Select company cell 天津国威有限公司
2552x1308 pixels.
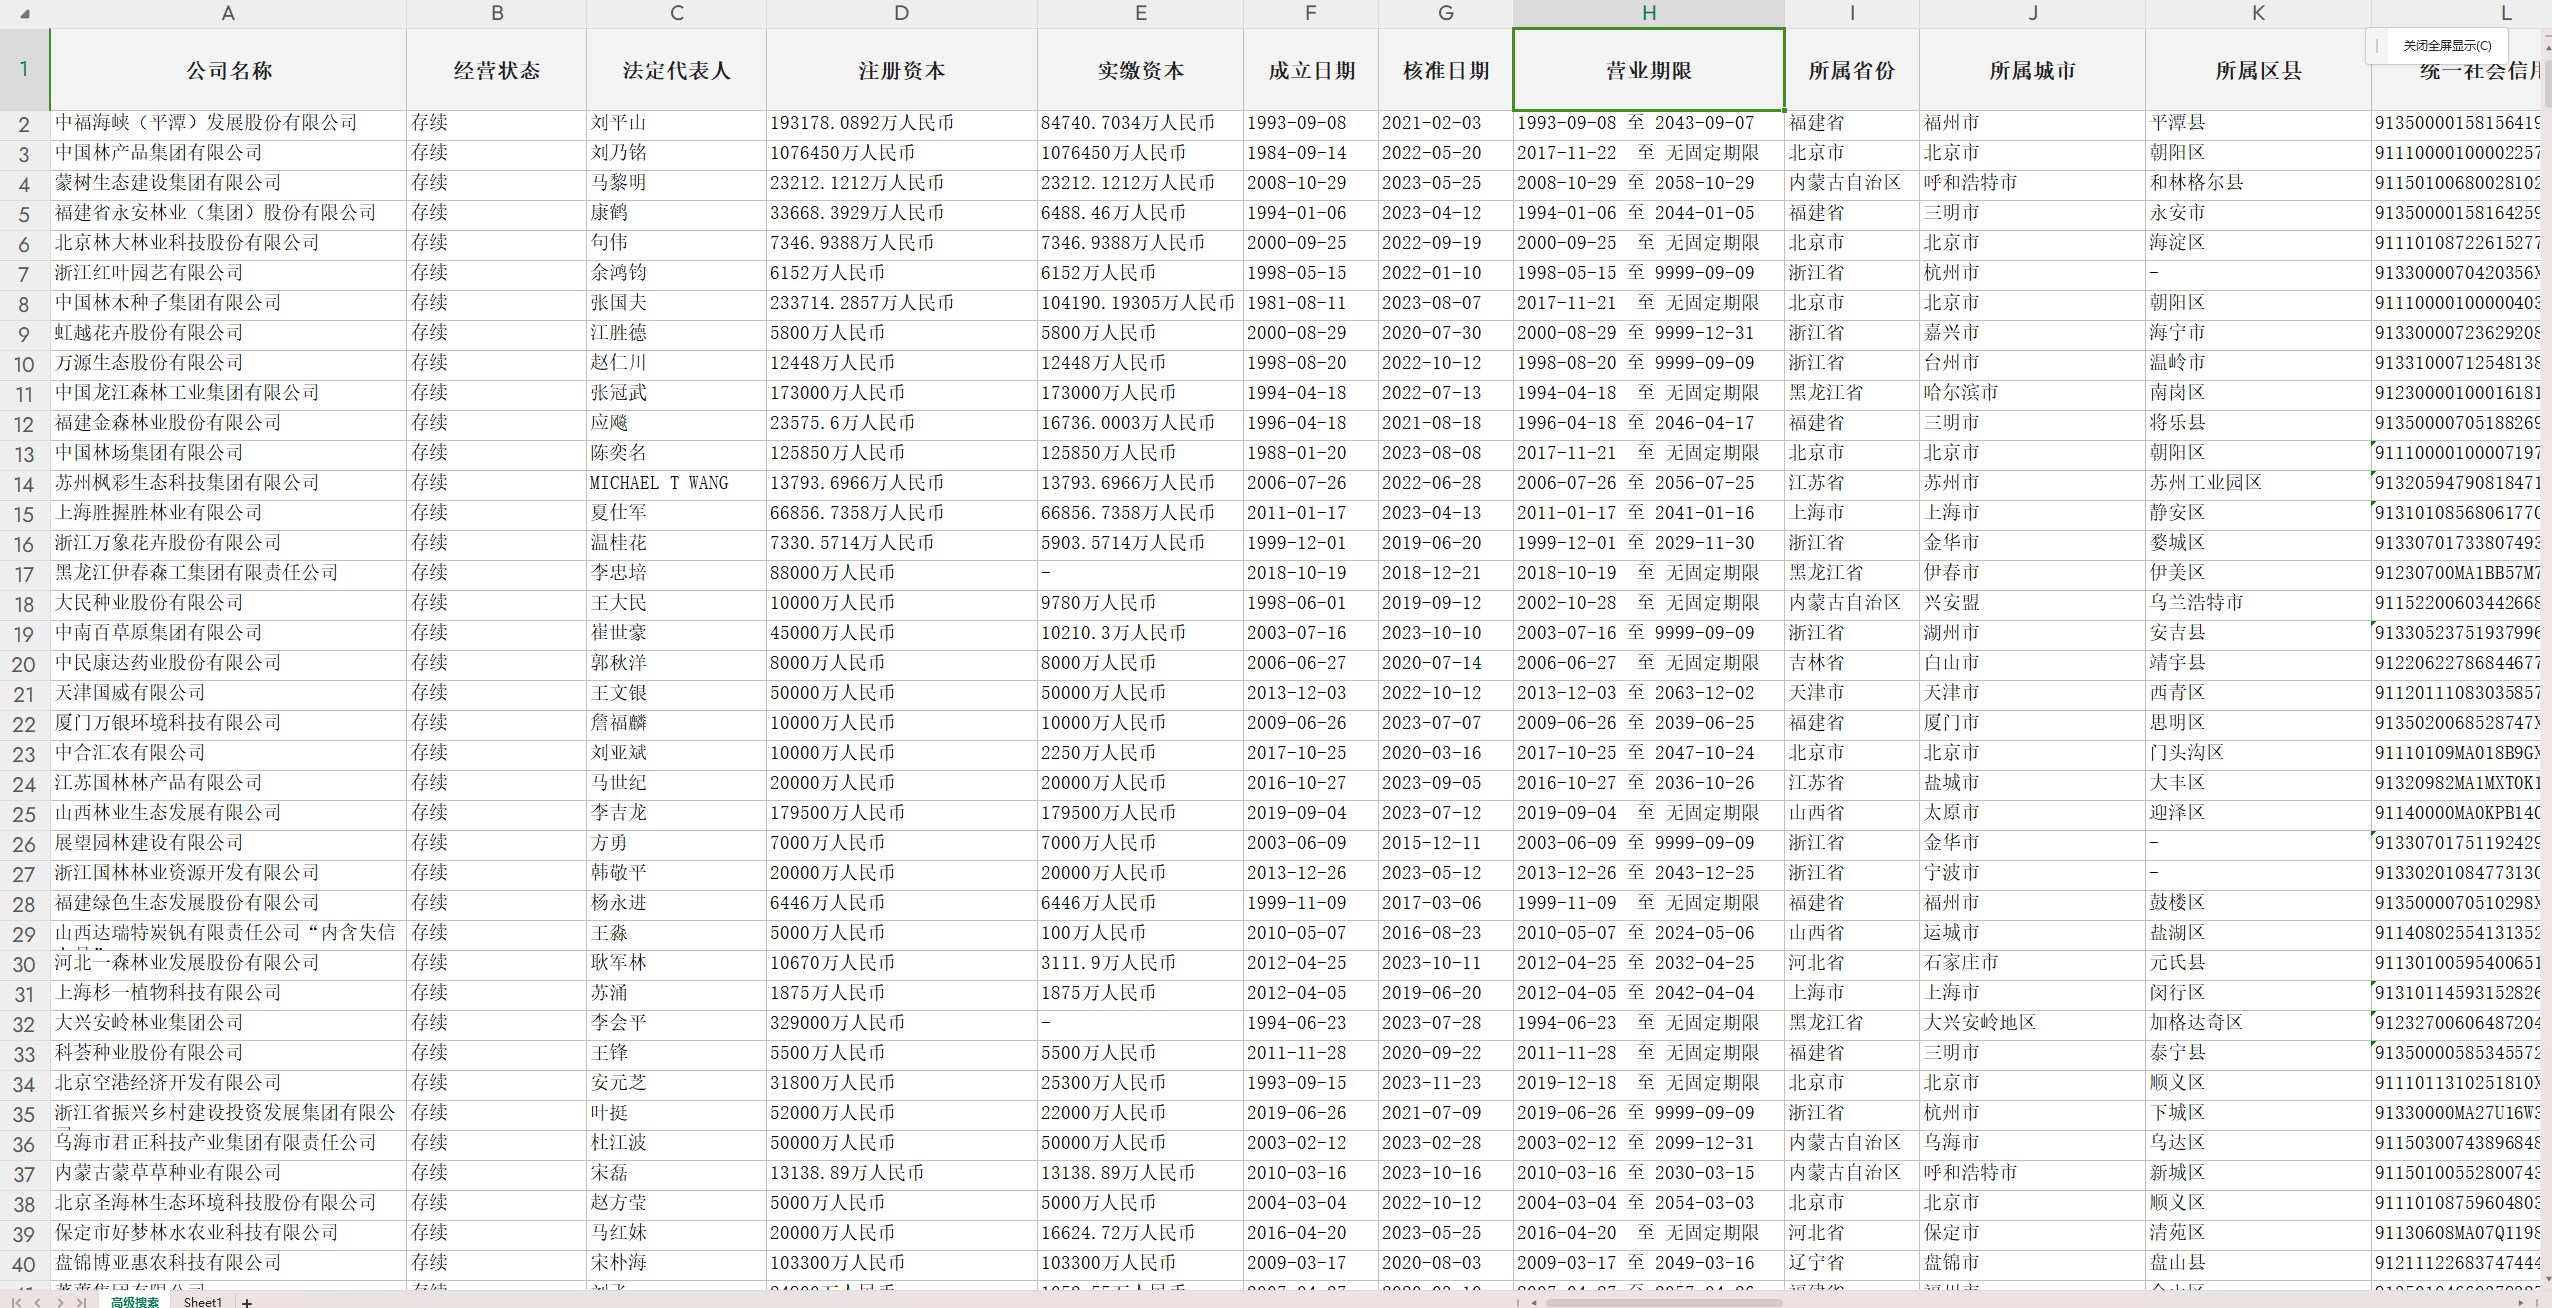pos(228,693)
